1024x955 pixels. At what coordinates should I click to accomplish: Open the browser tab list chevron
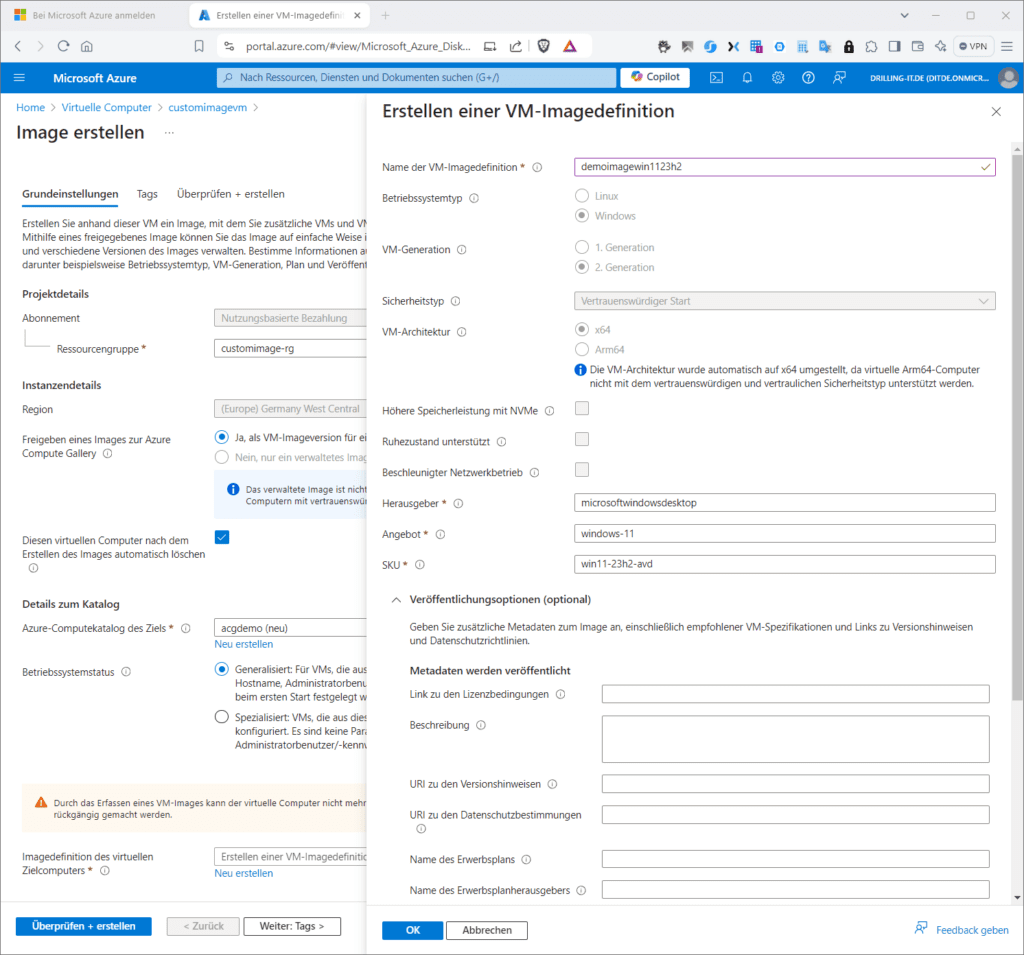pos(904,16)
